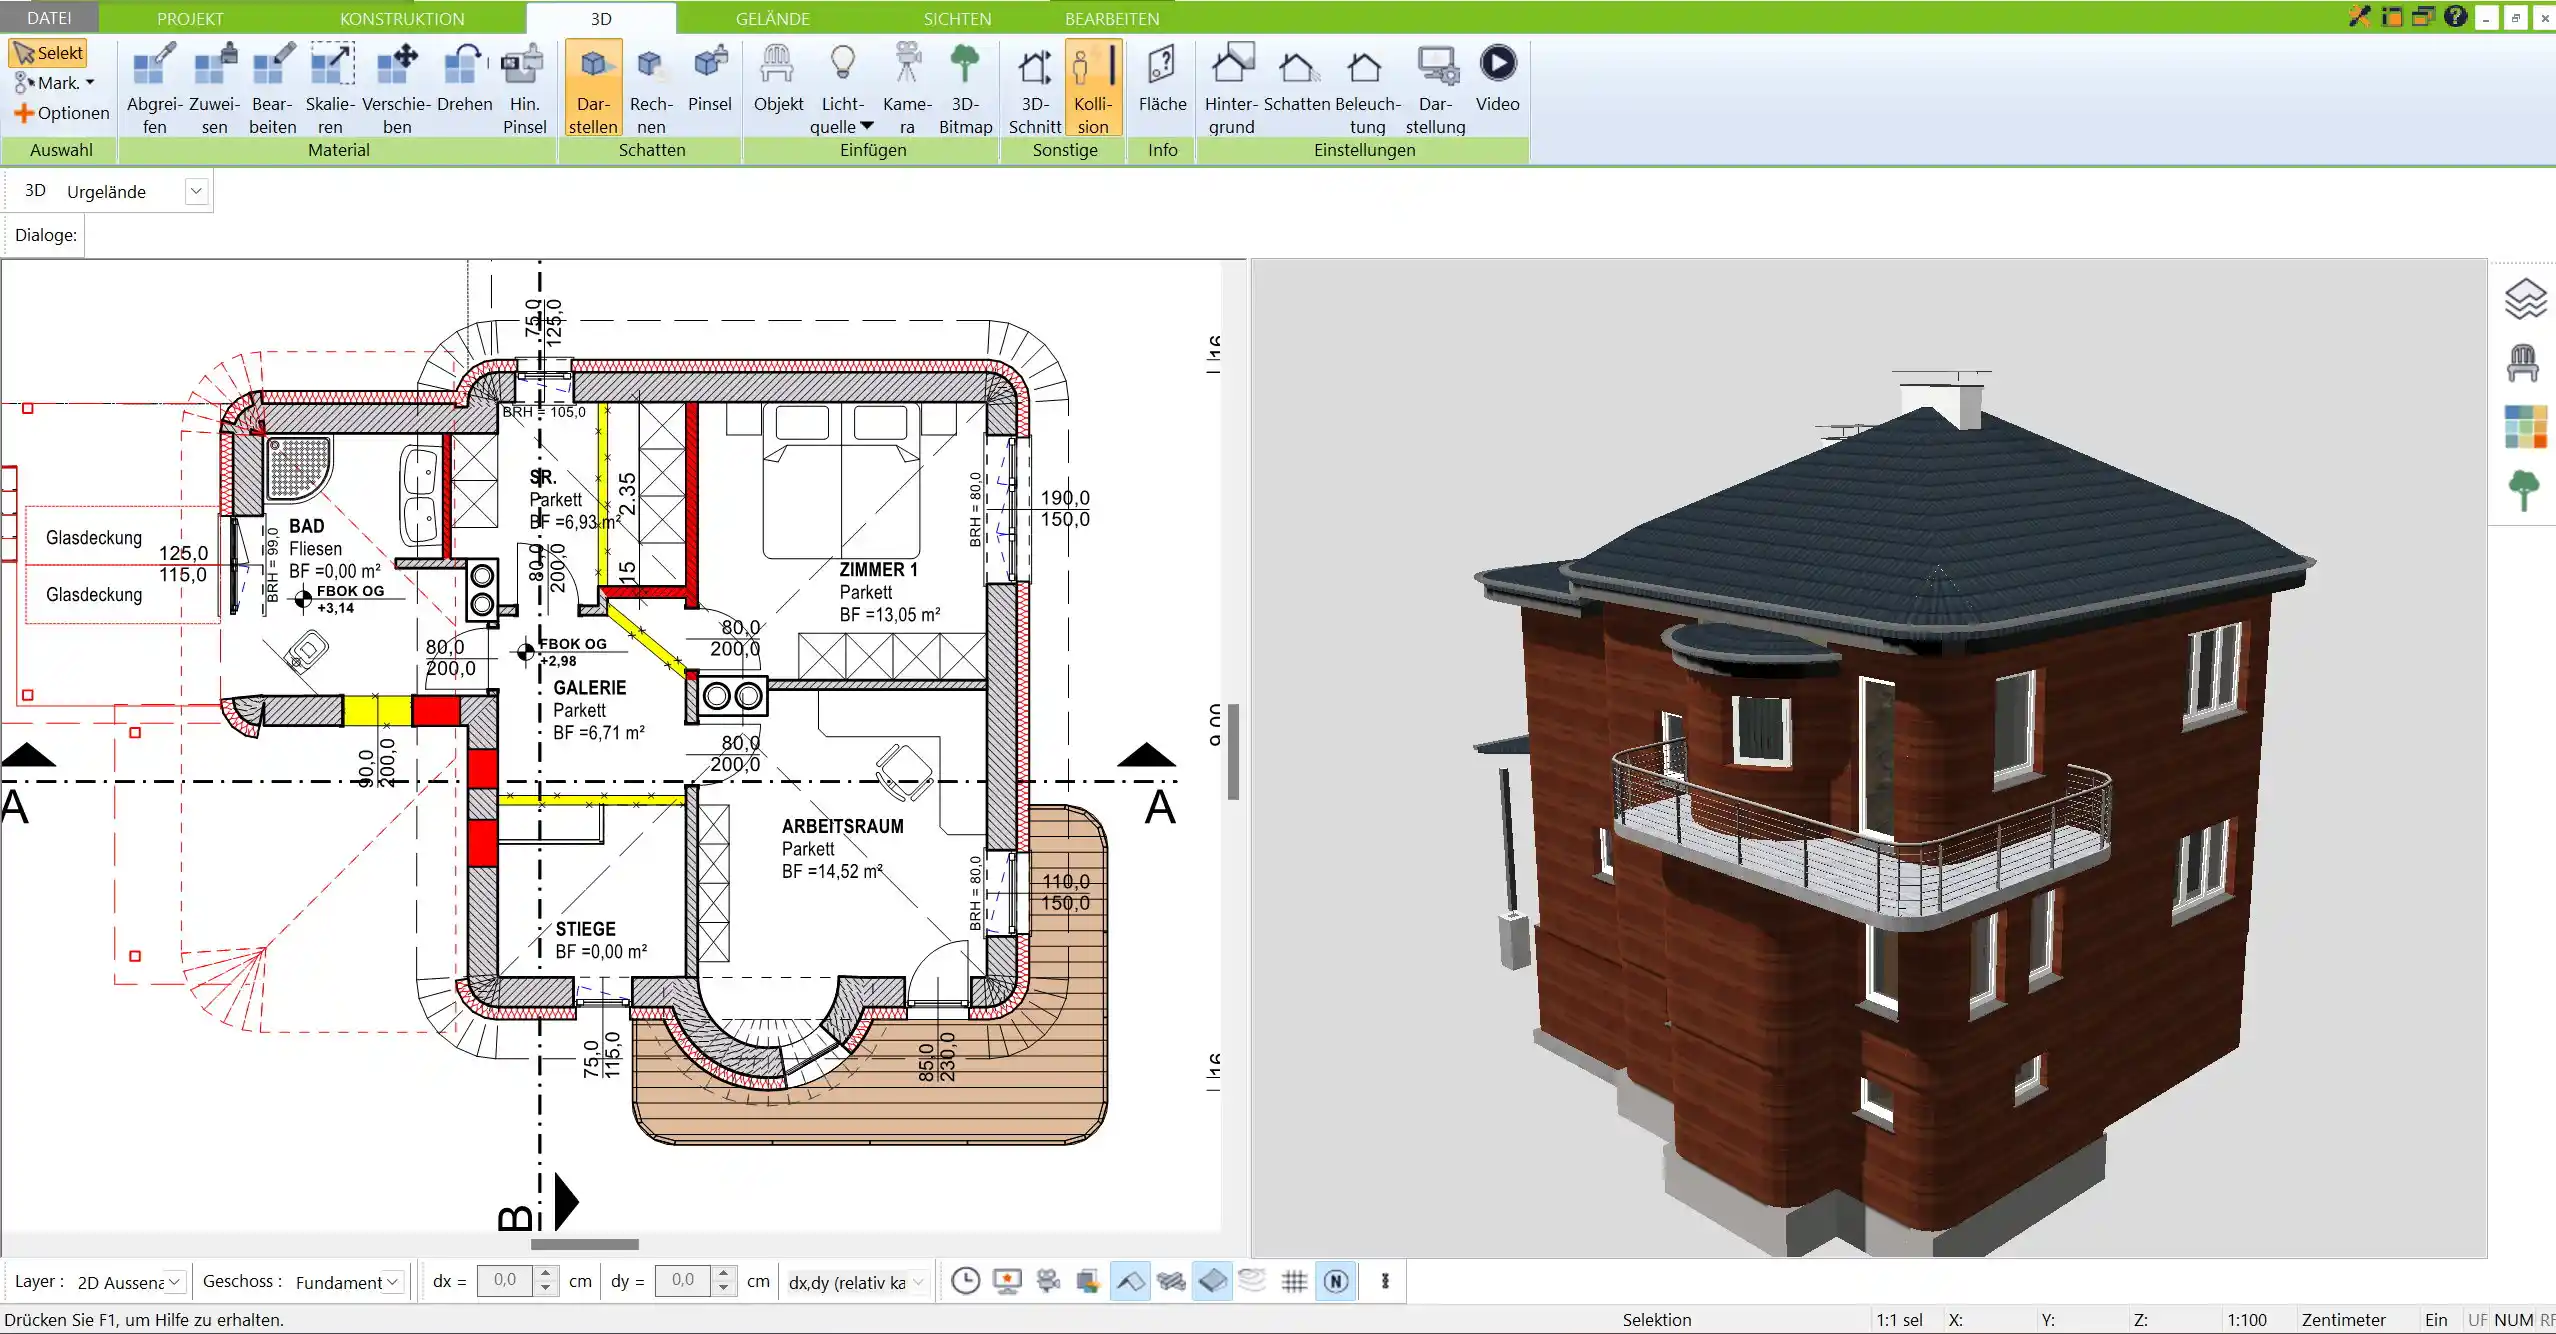Click the dx value input field
Image resolution: width=2556 pixels, height=1334 pixels.
506,1281
